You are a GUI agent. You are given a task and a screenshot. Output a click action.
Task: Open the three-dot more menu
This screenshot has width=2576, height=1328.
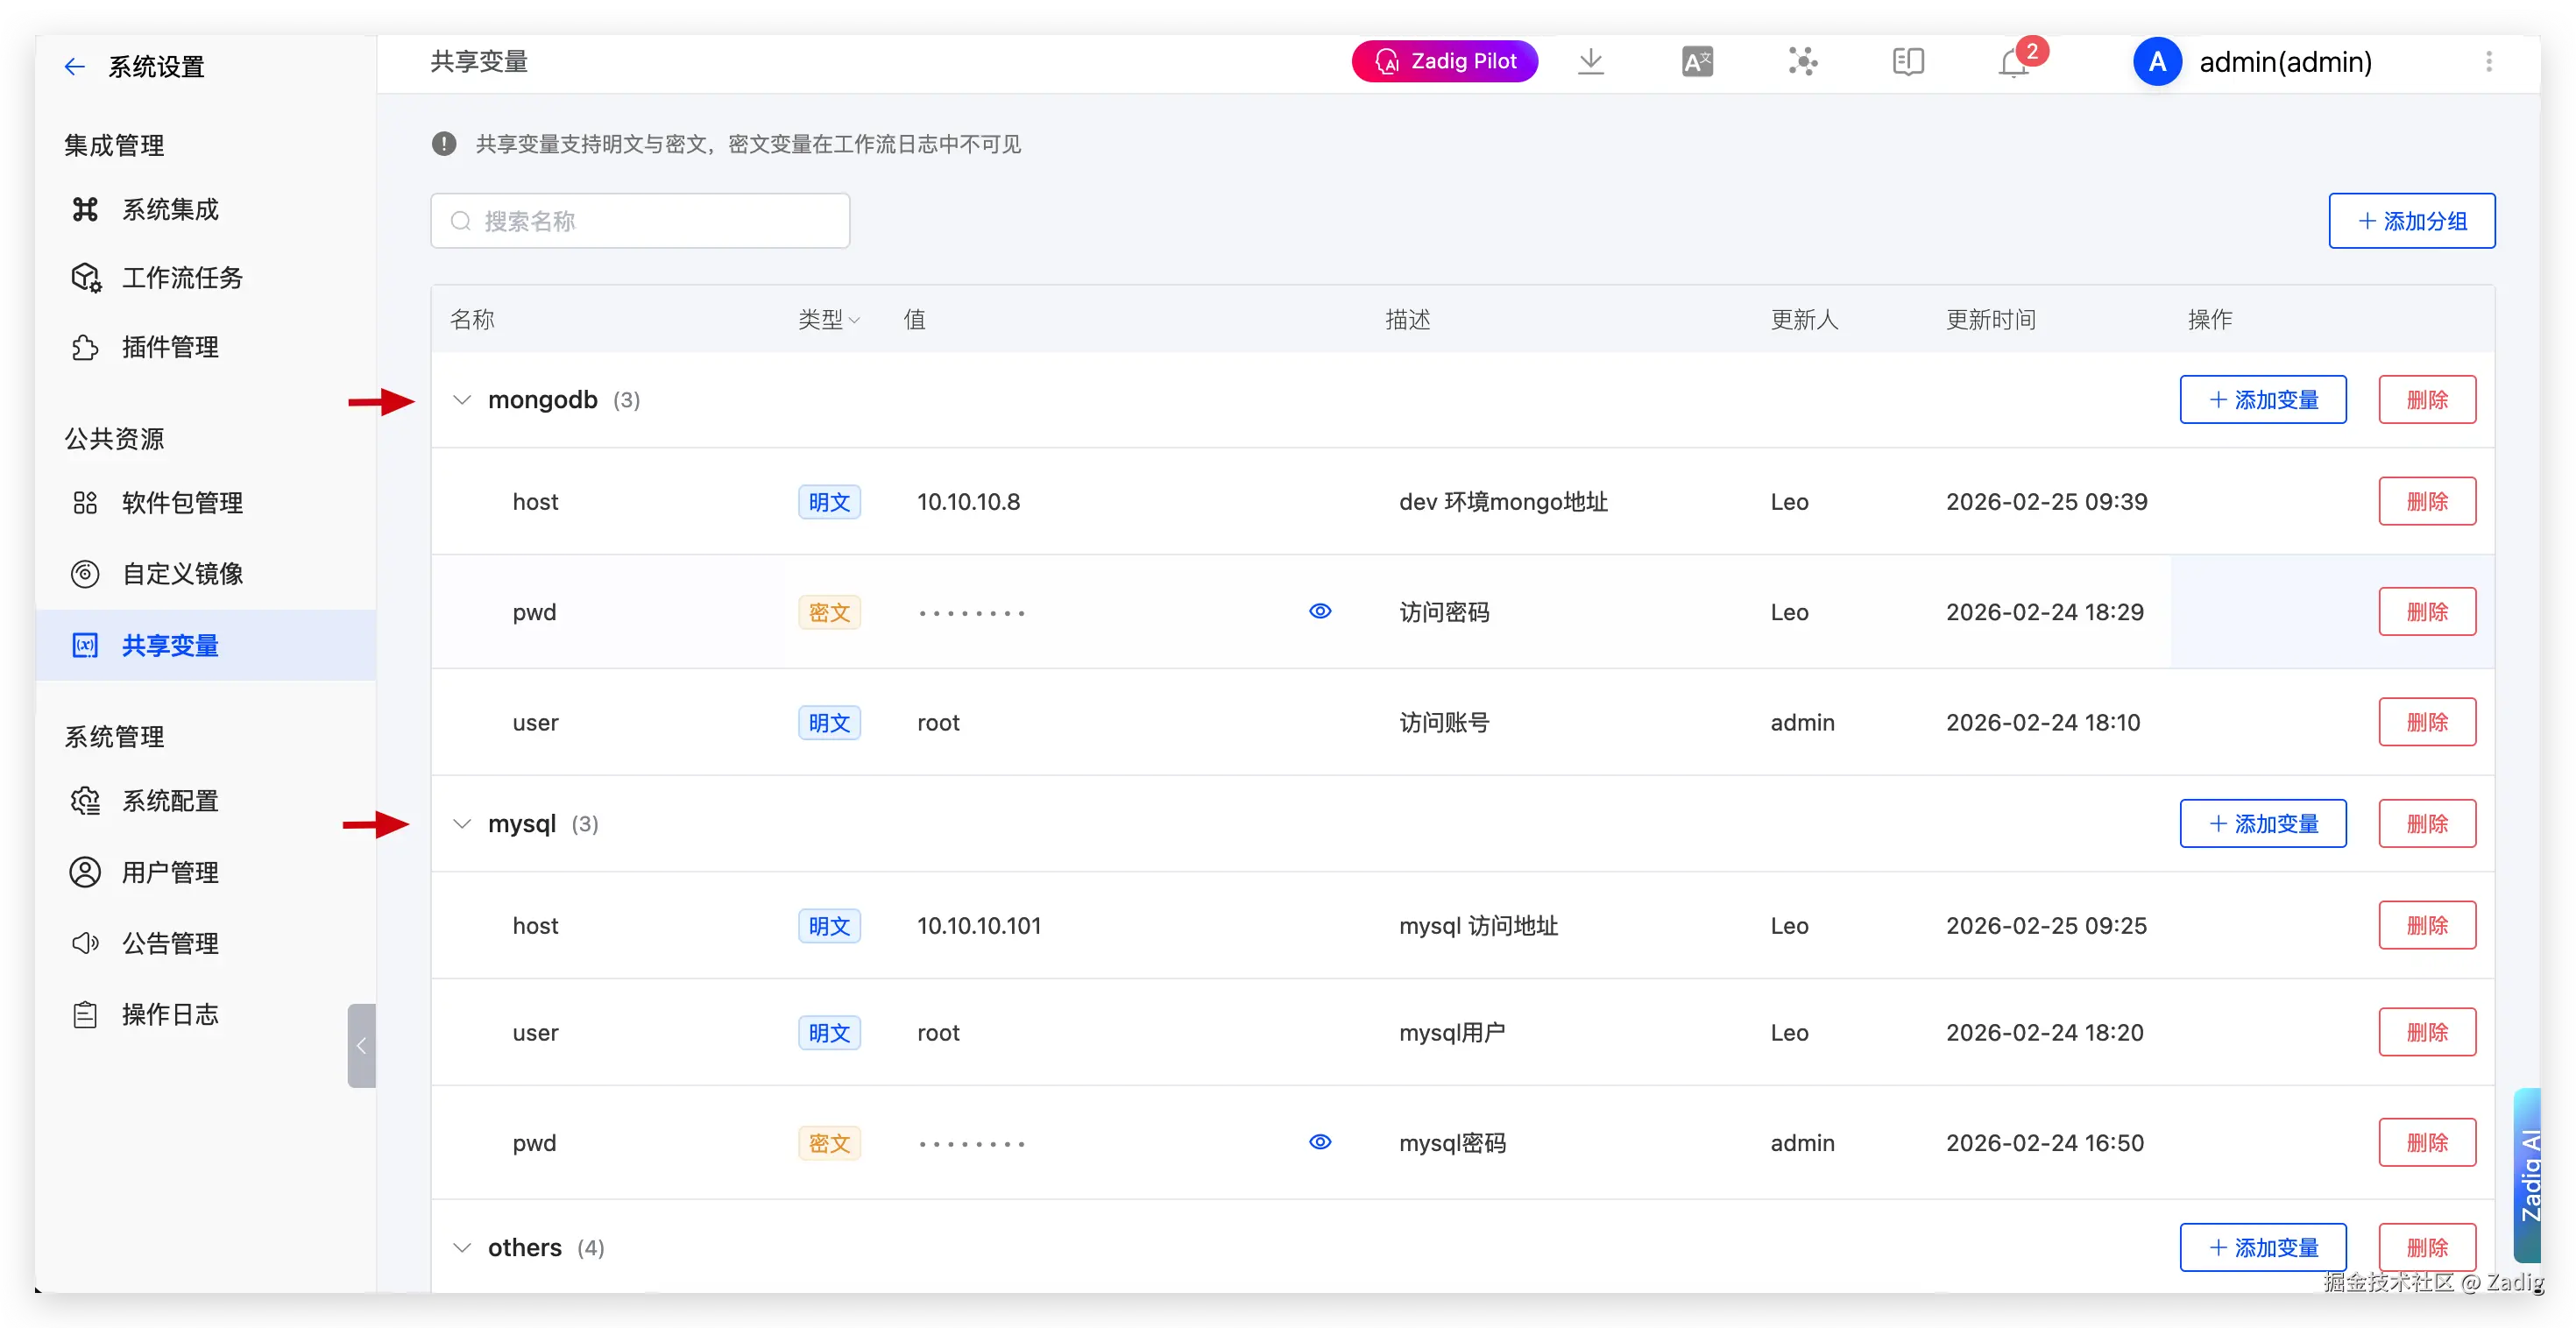point(2488,62)
